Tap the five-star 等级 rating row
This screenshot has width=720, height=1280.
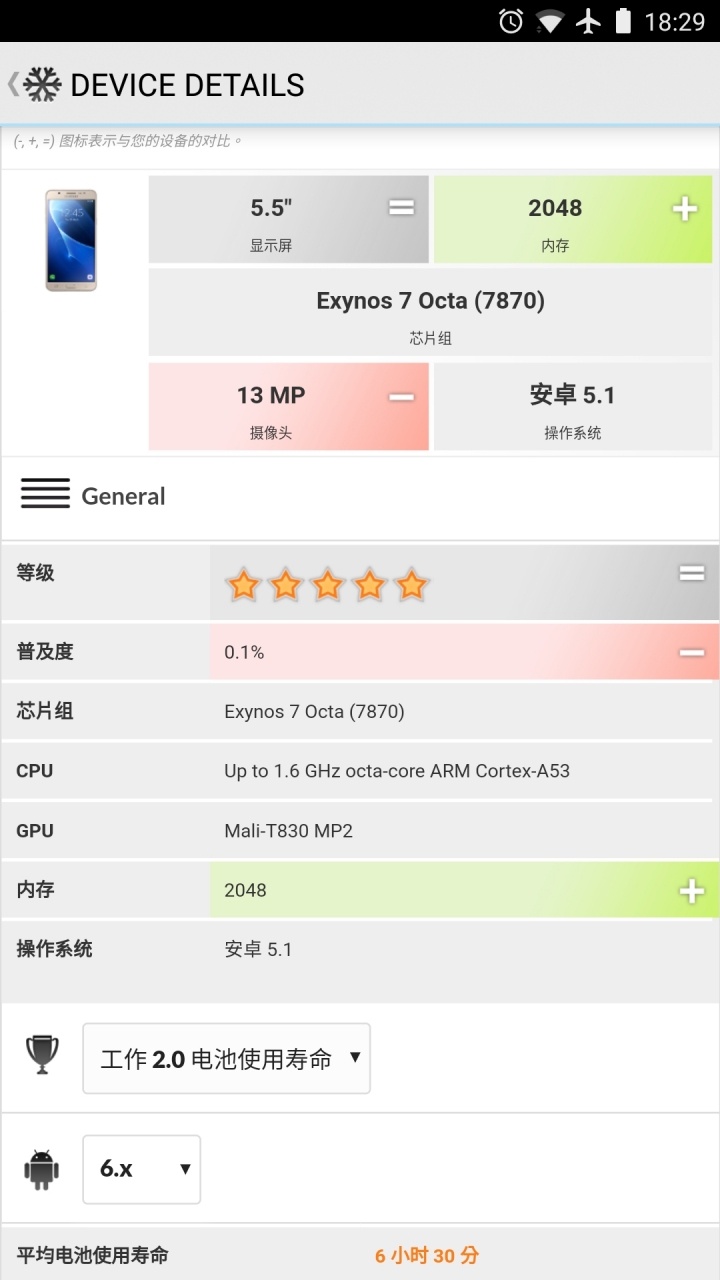(x=360, y=582)
